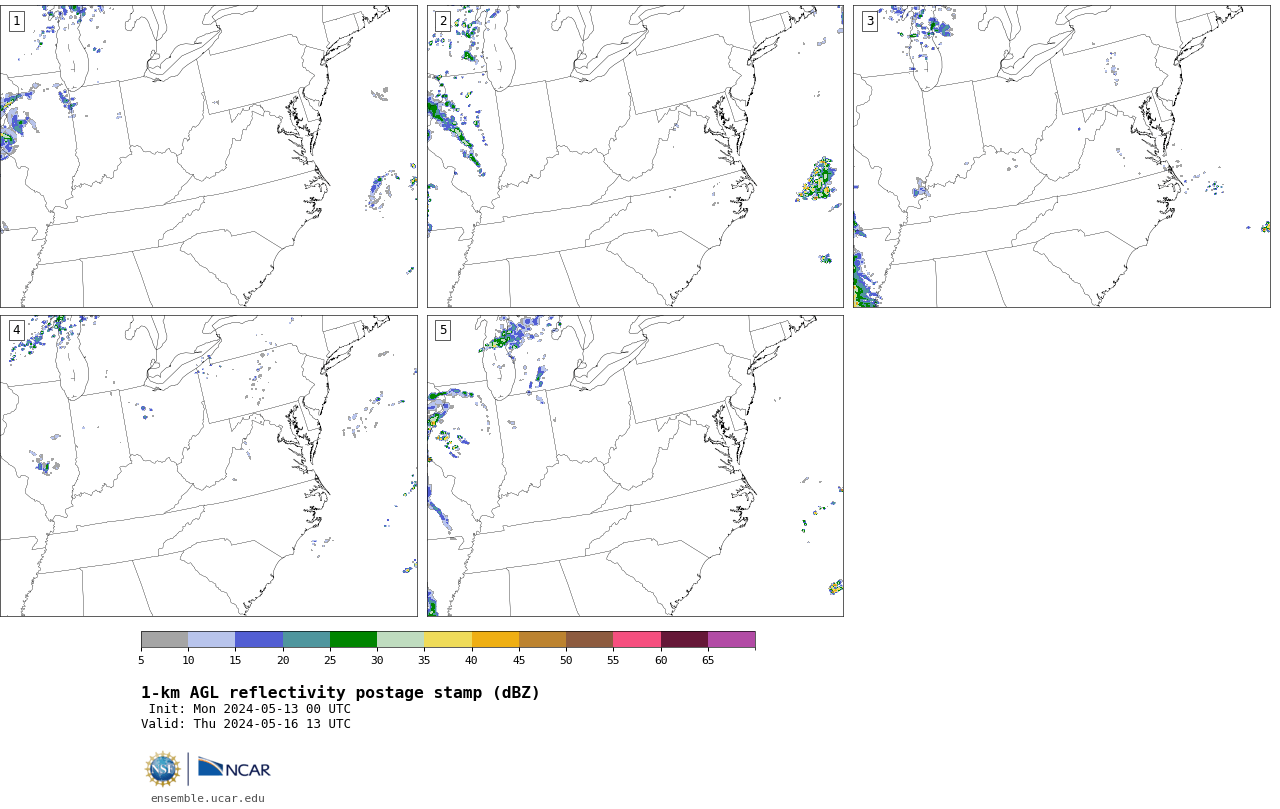Open ensemble member 1 map panel

pyautogui.click(x=208, y=156)
